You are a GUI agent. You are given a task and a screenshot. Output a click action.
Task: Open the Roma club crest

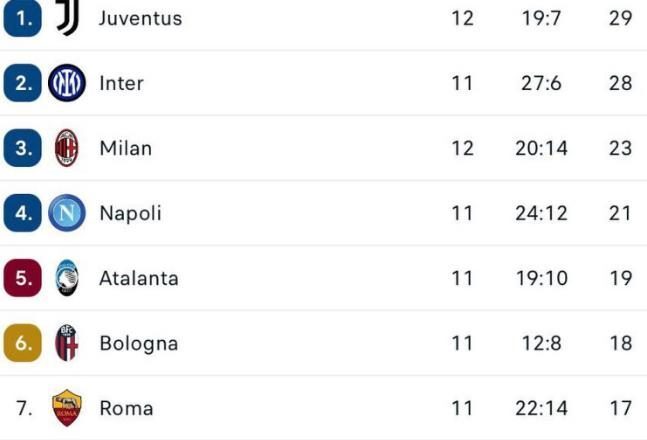[x=67, y=408]
